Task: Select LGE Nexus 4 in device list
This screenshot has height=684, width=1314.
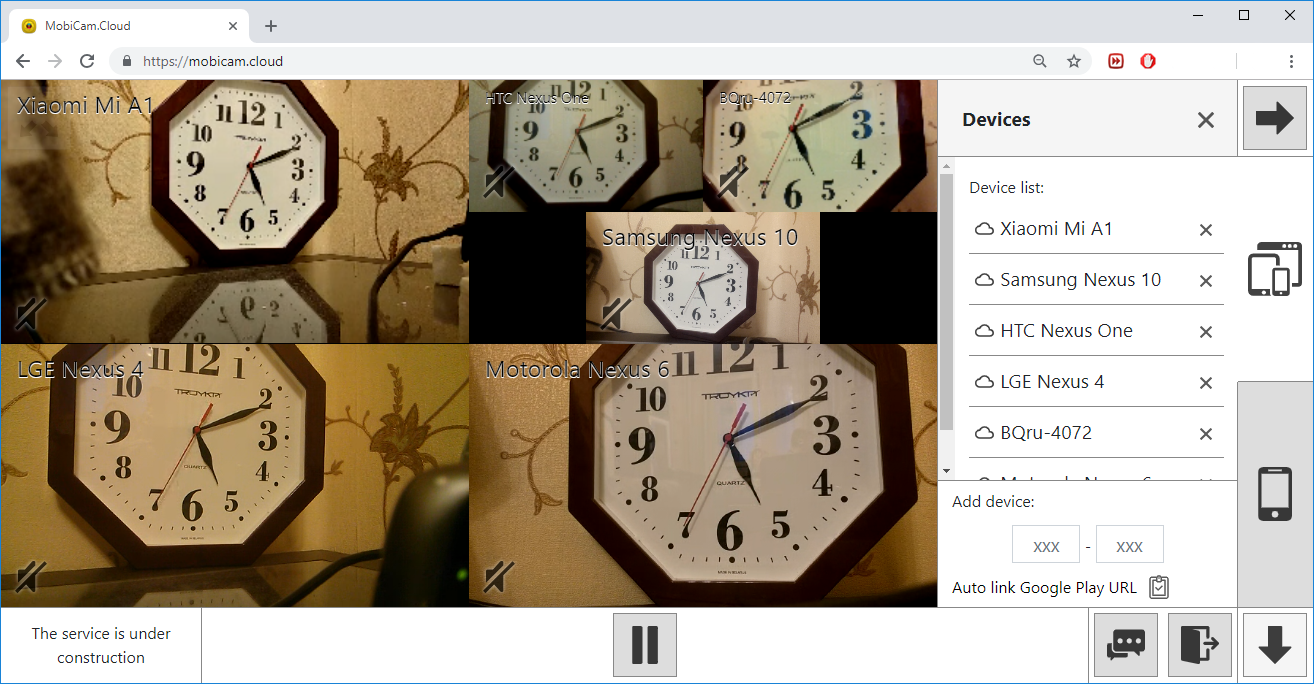Action: [x=1052, y=382]
